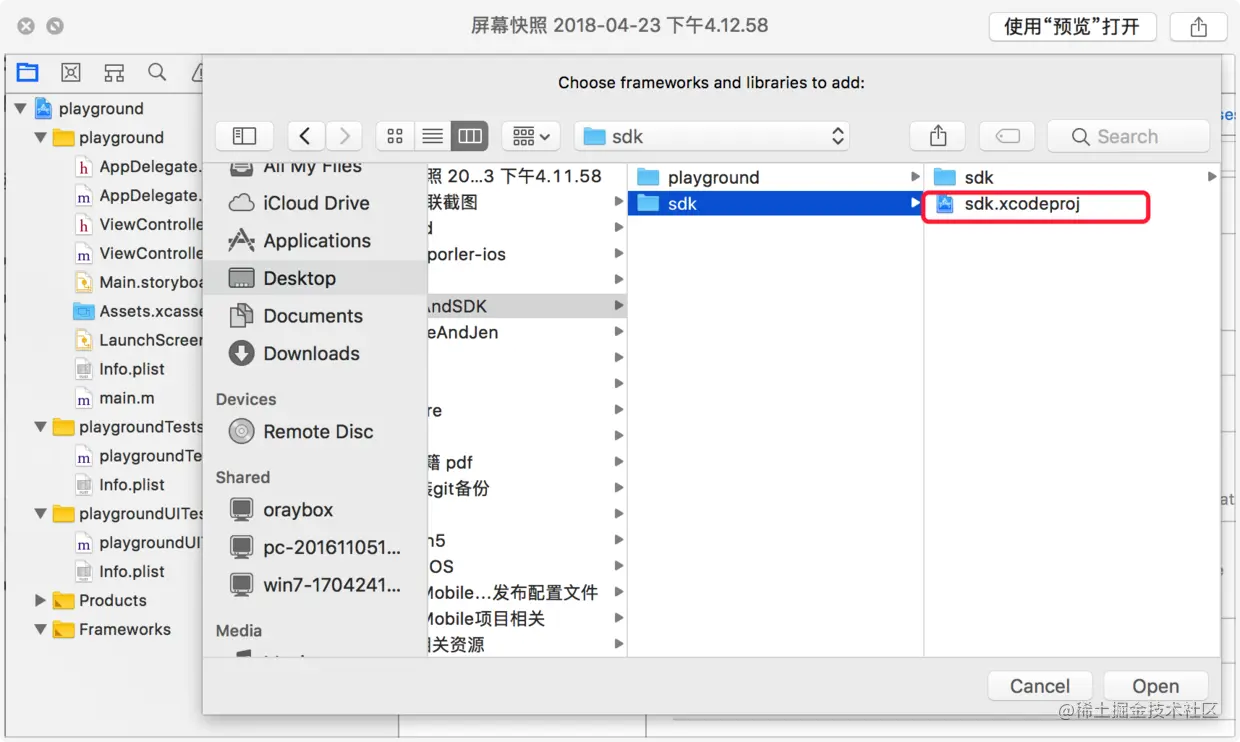Open the find navigator magnifier icon

click(x=157, y=72)
